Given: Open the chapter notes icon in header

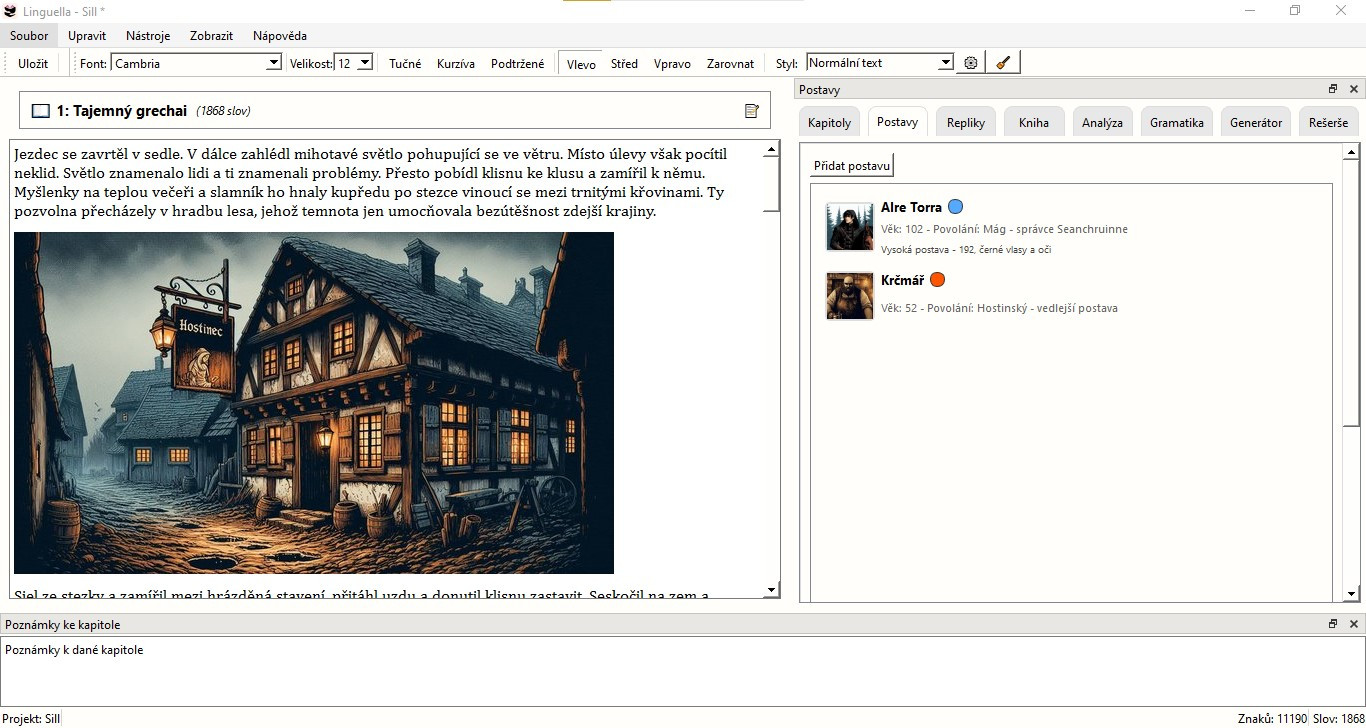Looking at the screenshot, I should tap(752, 111).
